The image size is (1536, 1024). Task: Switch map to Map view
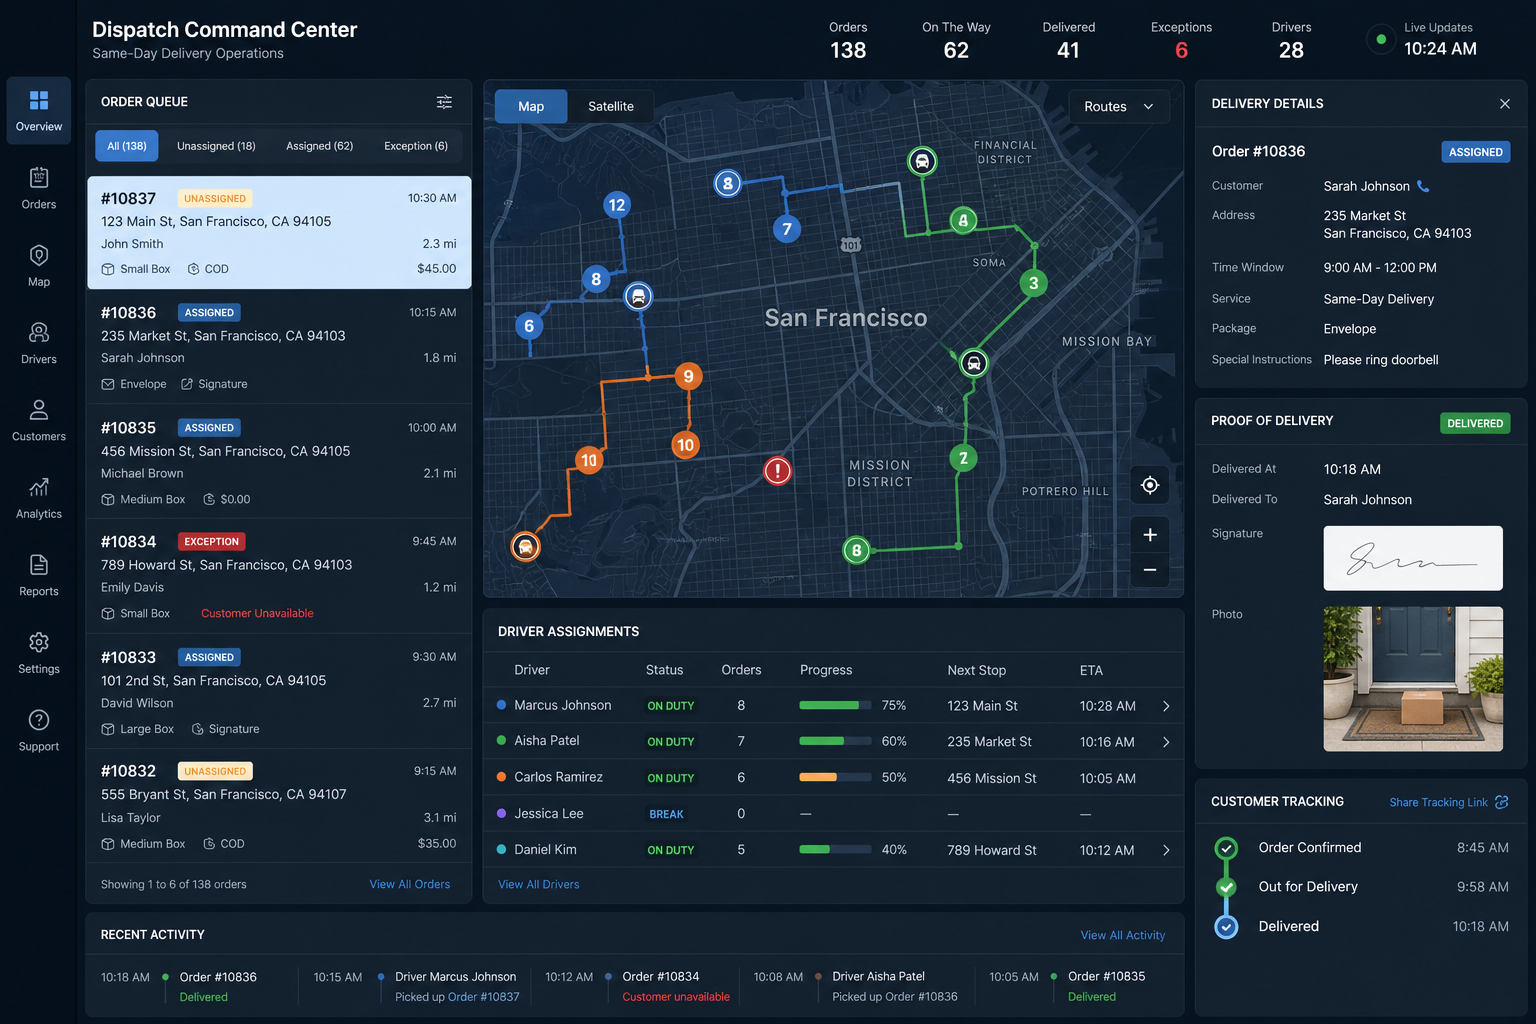tap(531, 106)
